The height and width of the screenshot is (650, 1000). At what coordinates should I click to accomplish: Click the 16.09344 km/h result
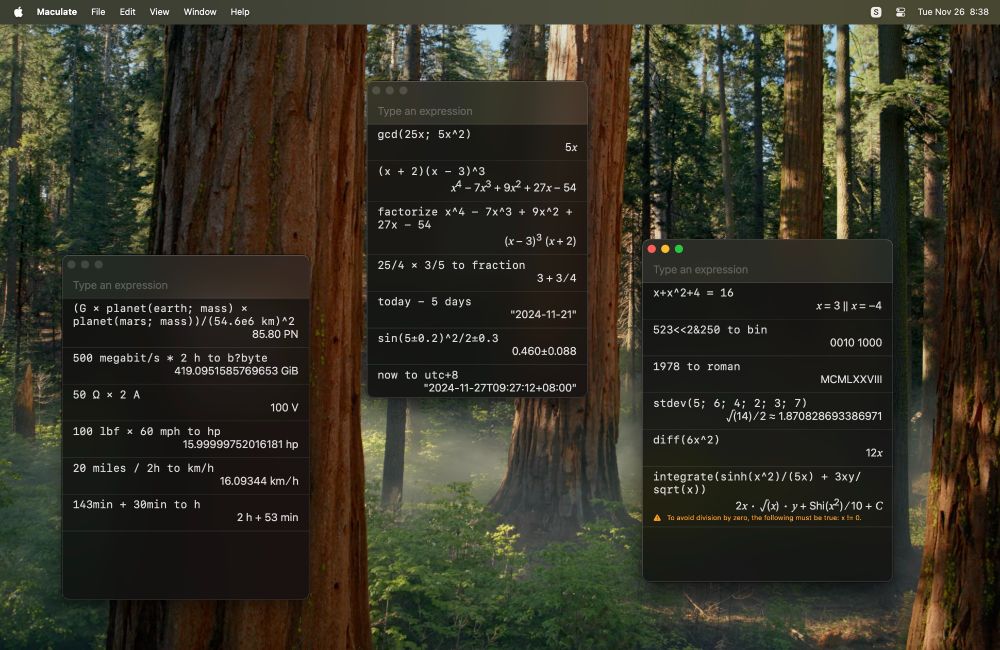click(x=259, y=481)
